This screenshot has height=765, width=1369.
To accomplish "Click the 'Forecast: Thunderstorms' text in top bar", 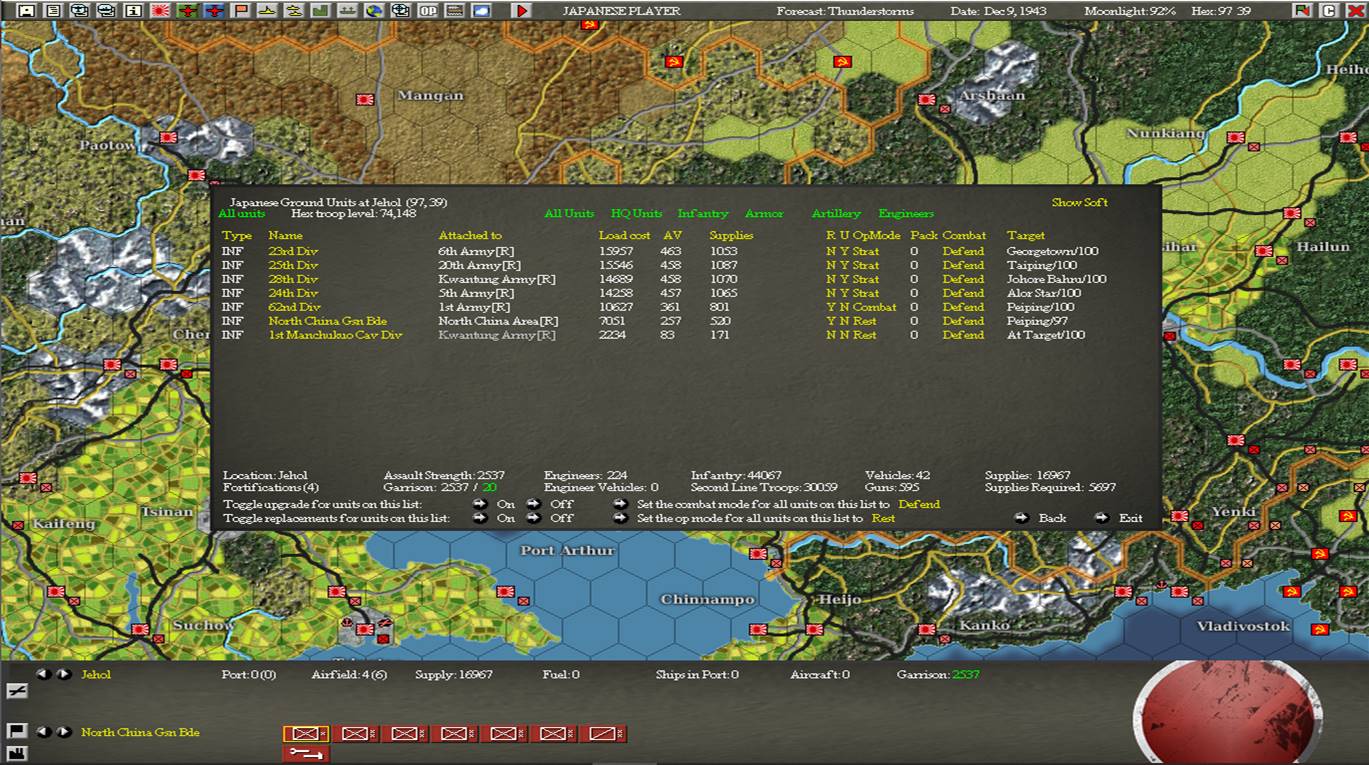I will [x=844, y=11].
